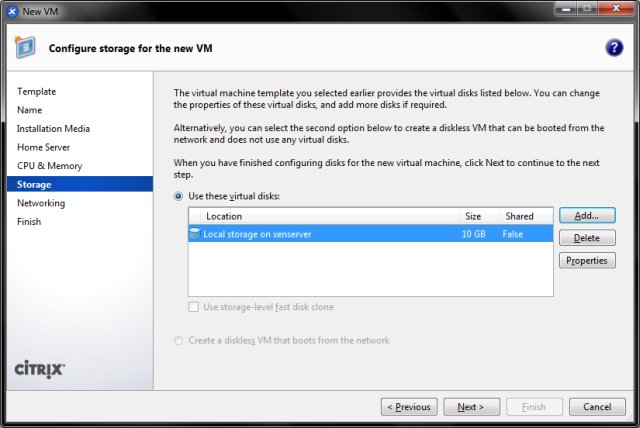Toggle 'Use storage-level fast disk clone' checkbox
The width and height of the screenshot is (640, 428).
[x=193, y=307]
